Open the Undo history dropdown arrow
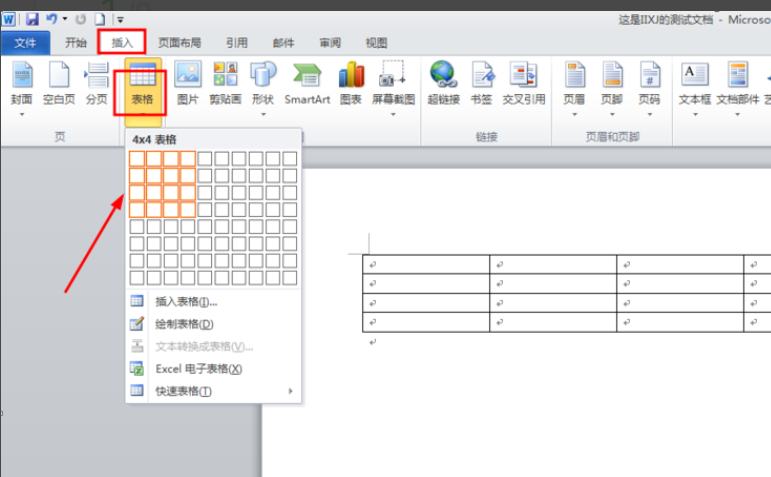The image size is (771, 477). (65, 19)
